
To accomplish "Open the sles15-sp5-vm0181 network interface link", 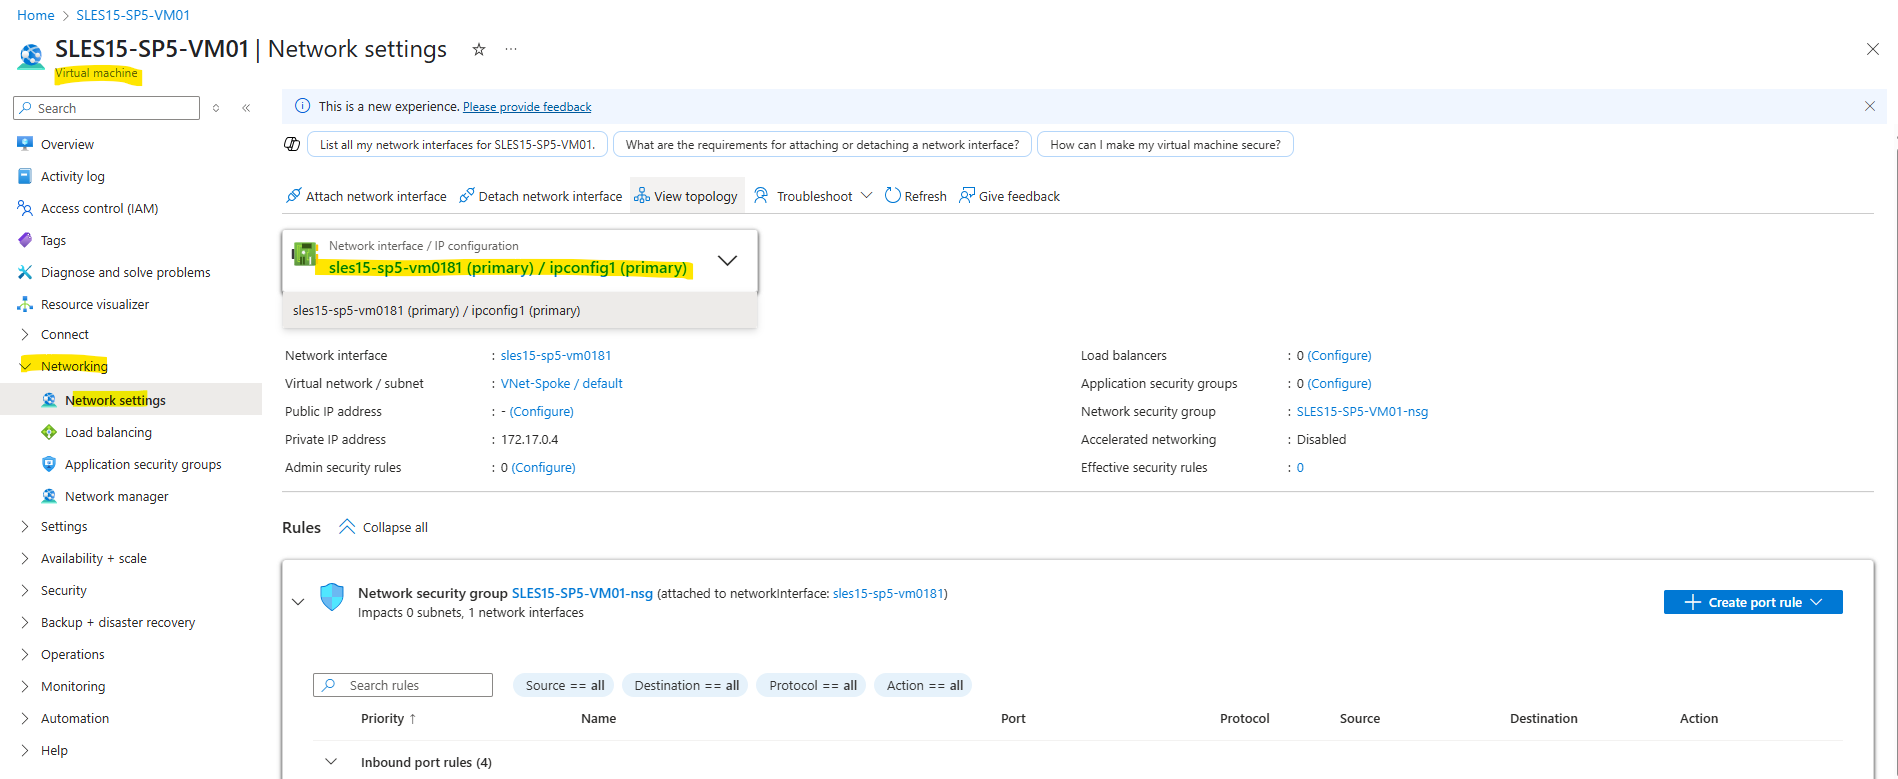I will click(x=556, y=355).
